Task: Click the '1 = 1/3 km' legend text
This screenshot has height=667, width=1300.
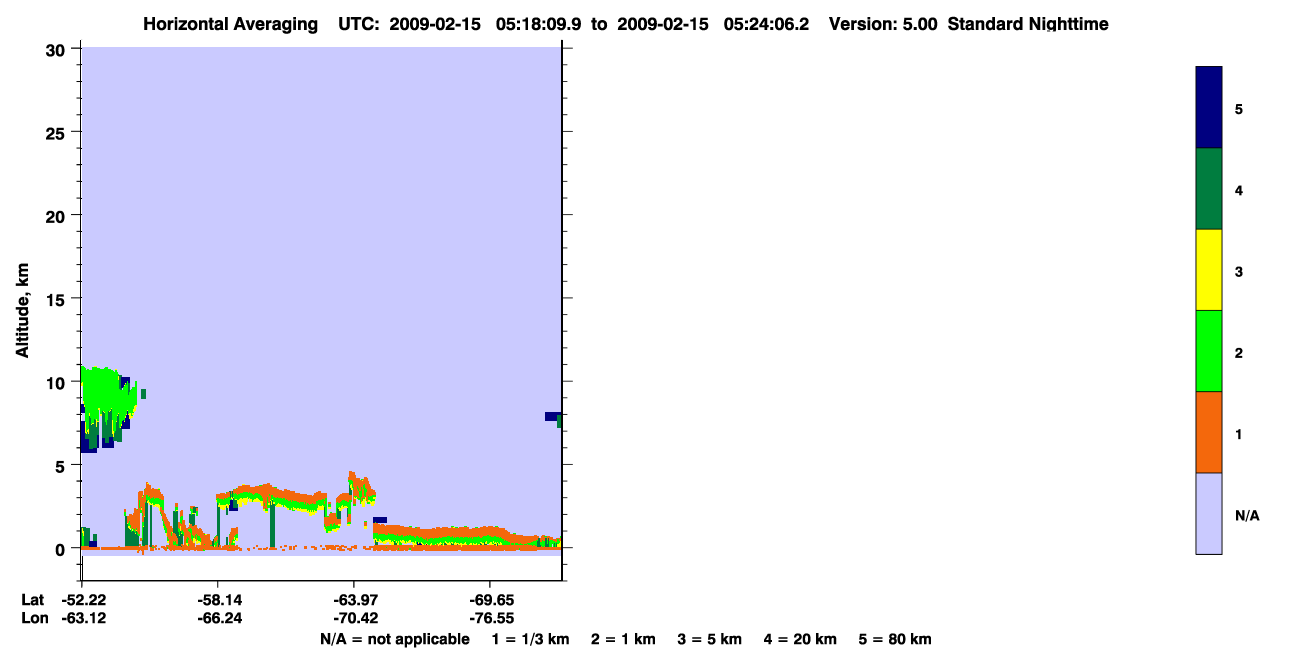Action: click(x=530, y=639)
